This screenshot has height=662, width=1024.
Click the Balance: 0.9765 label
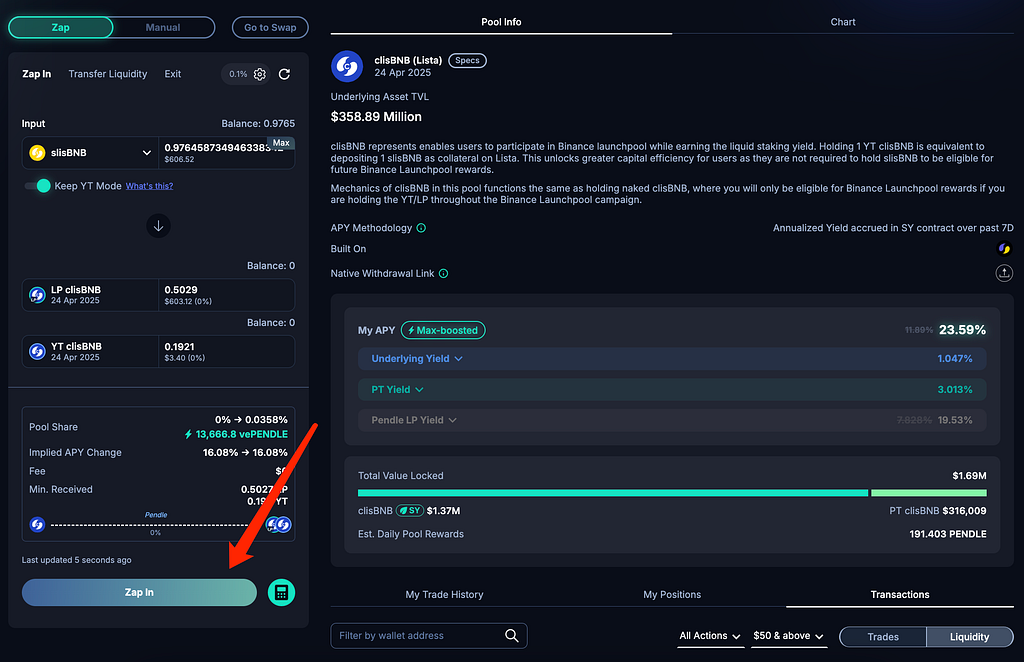point(258,123)
